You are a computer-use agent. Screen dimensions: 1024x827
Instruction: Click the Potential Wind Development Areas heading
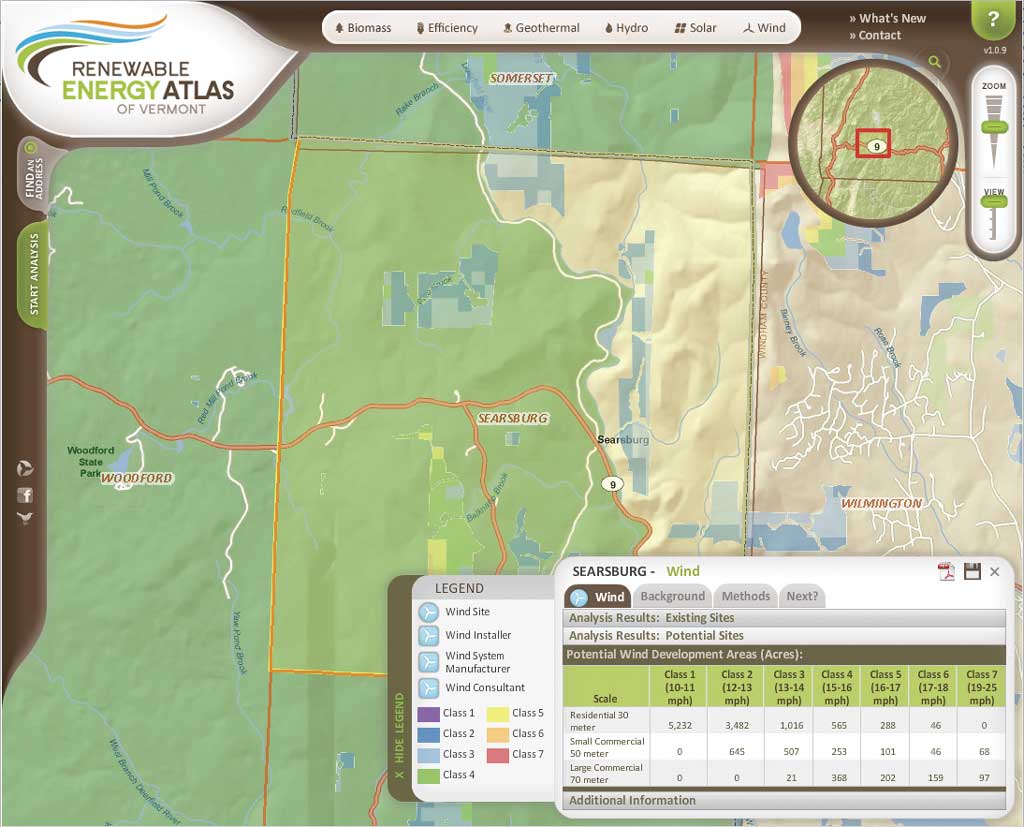(x=684, y=655)
